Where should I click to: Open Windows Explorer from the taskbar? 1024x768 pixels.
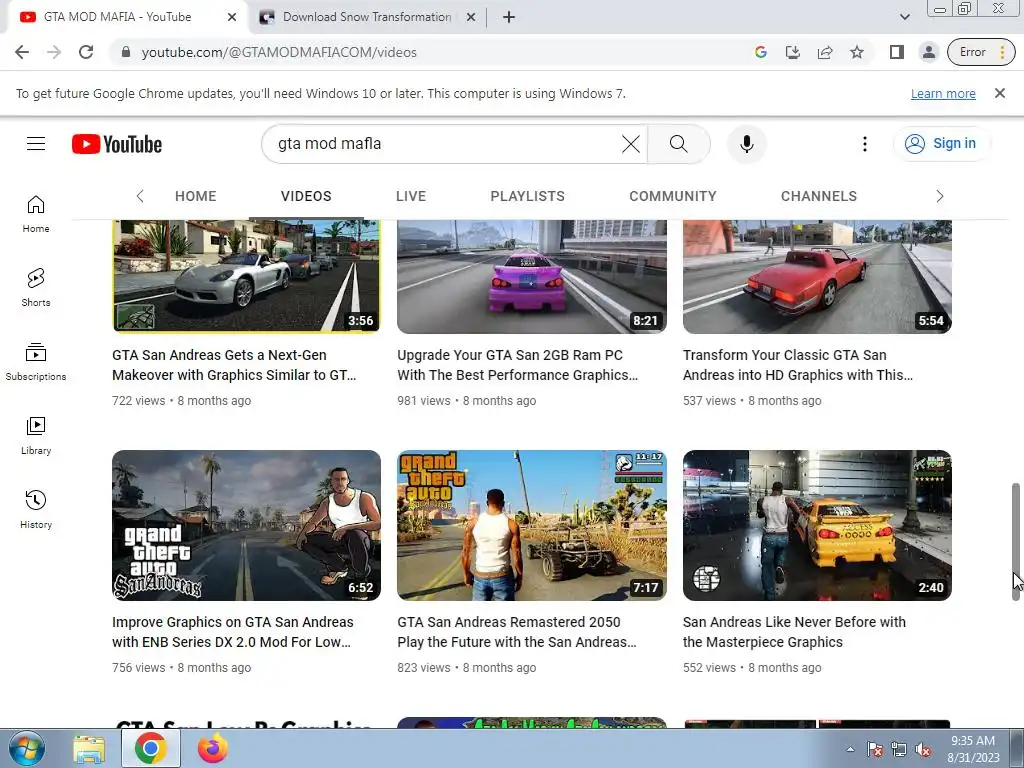point(89,749)
